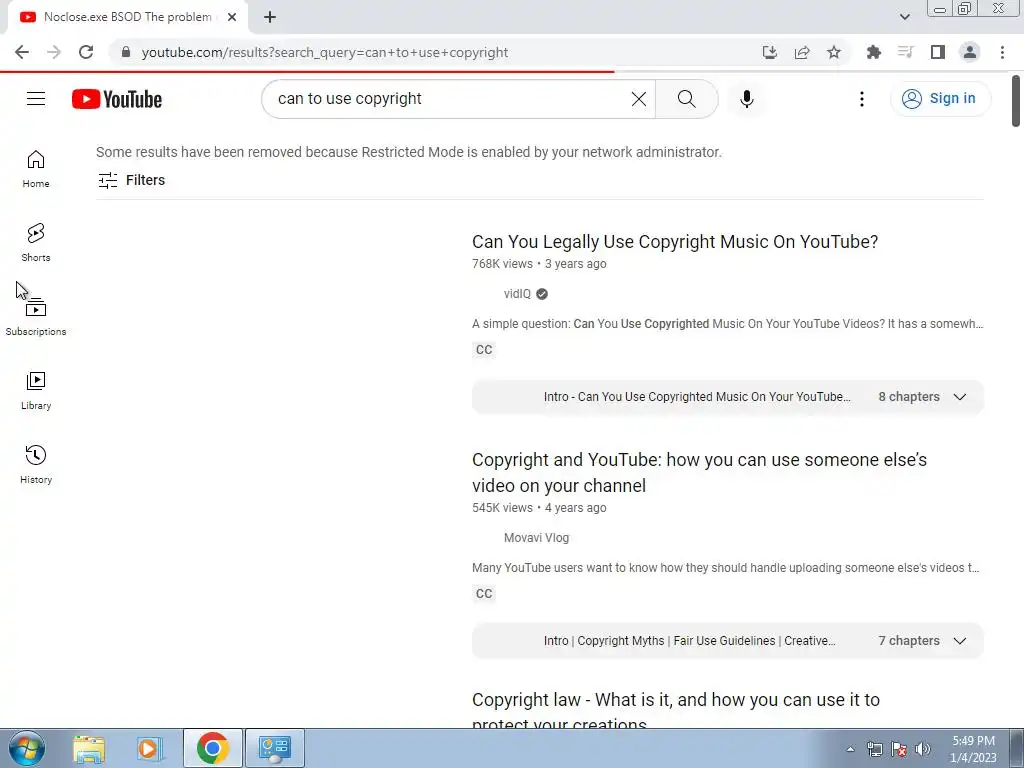This screenshot has width=1024, height=768.
Task: Open the 'Copyright law - What is it' video
Action: tap(676, 711)
